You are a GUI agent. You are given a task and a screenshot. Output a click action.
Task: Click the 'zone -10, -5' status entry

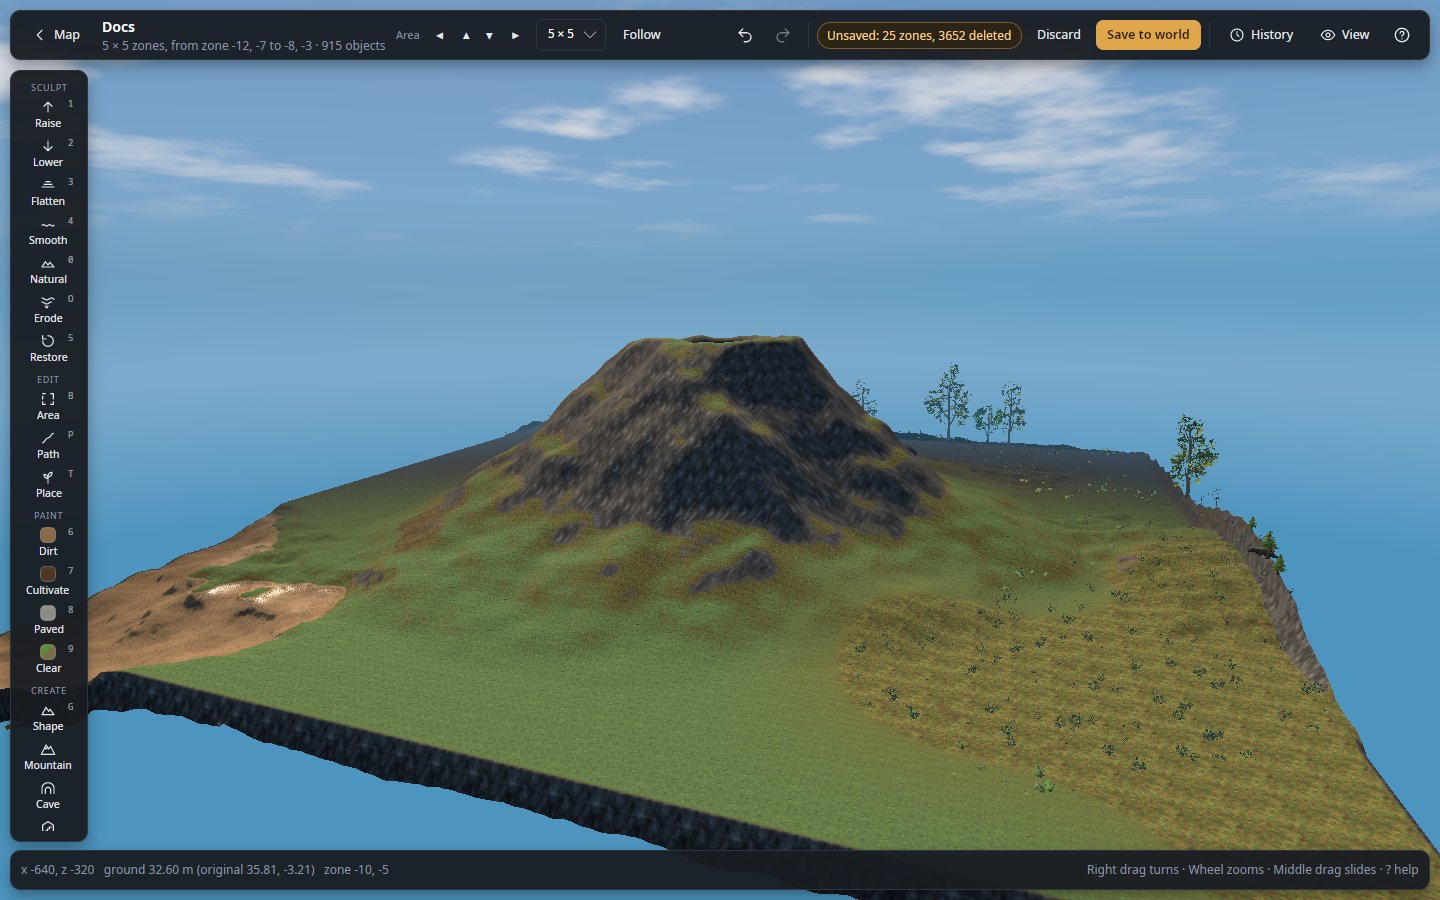(x=356, y=870)
